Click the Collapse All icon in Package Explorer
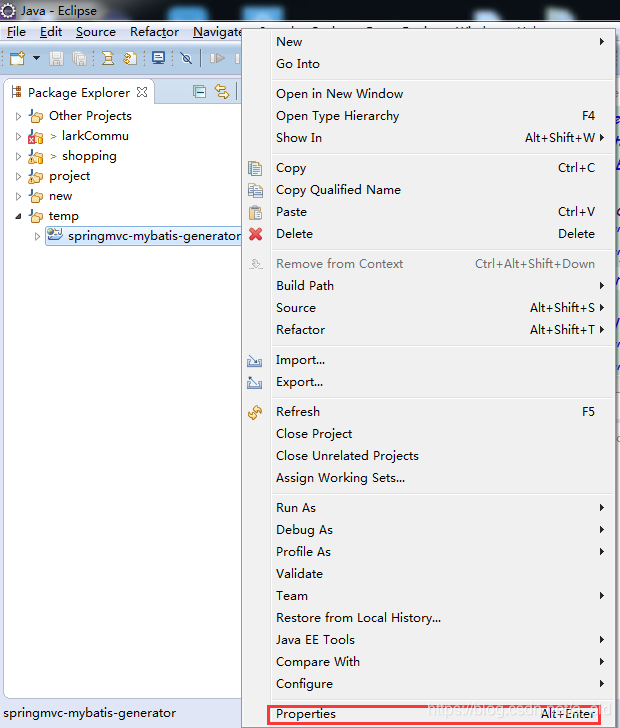 [199, 92]
